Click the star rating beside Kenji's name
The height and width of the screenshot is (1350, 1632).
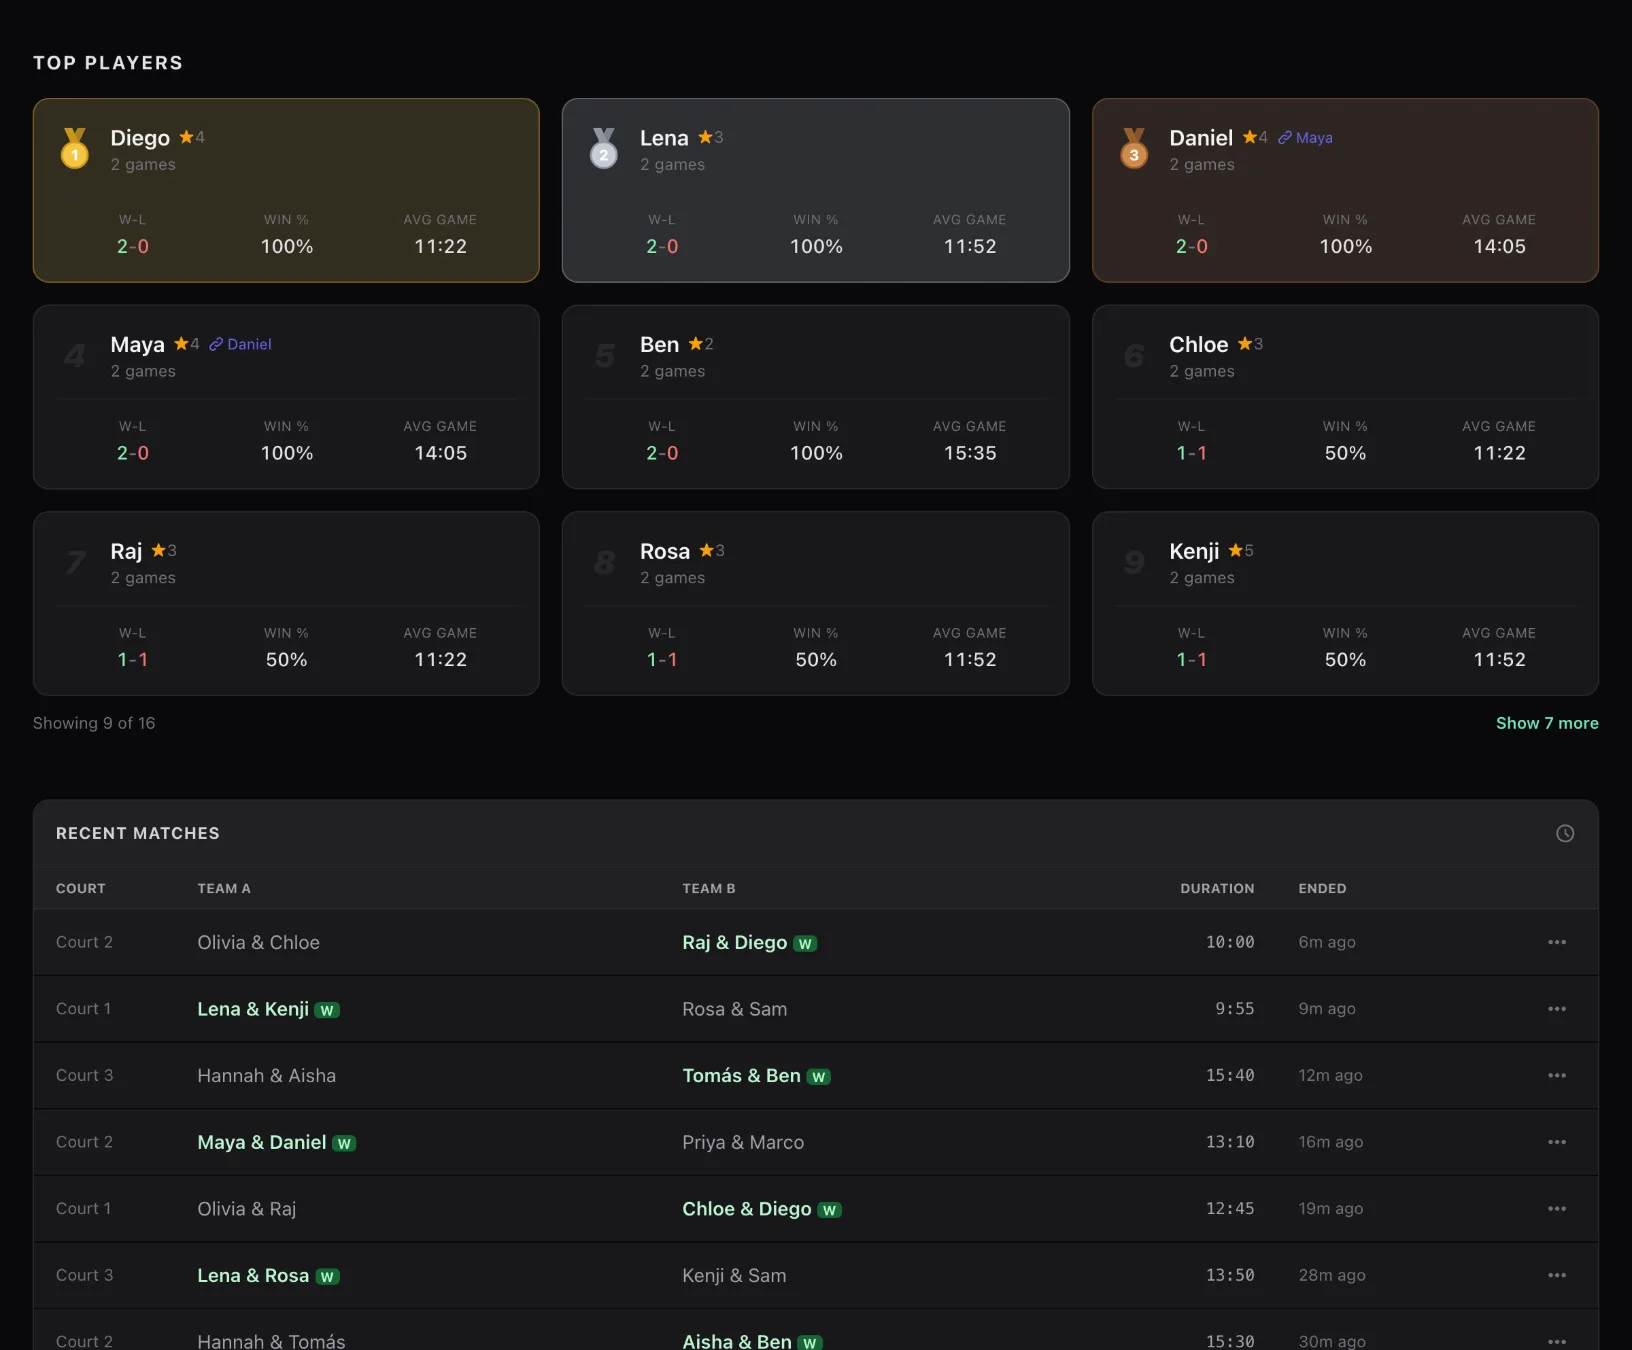click(1241, 550)
